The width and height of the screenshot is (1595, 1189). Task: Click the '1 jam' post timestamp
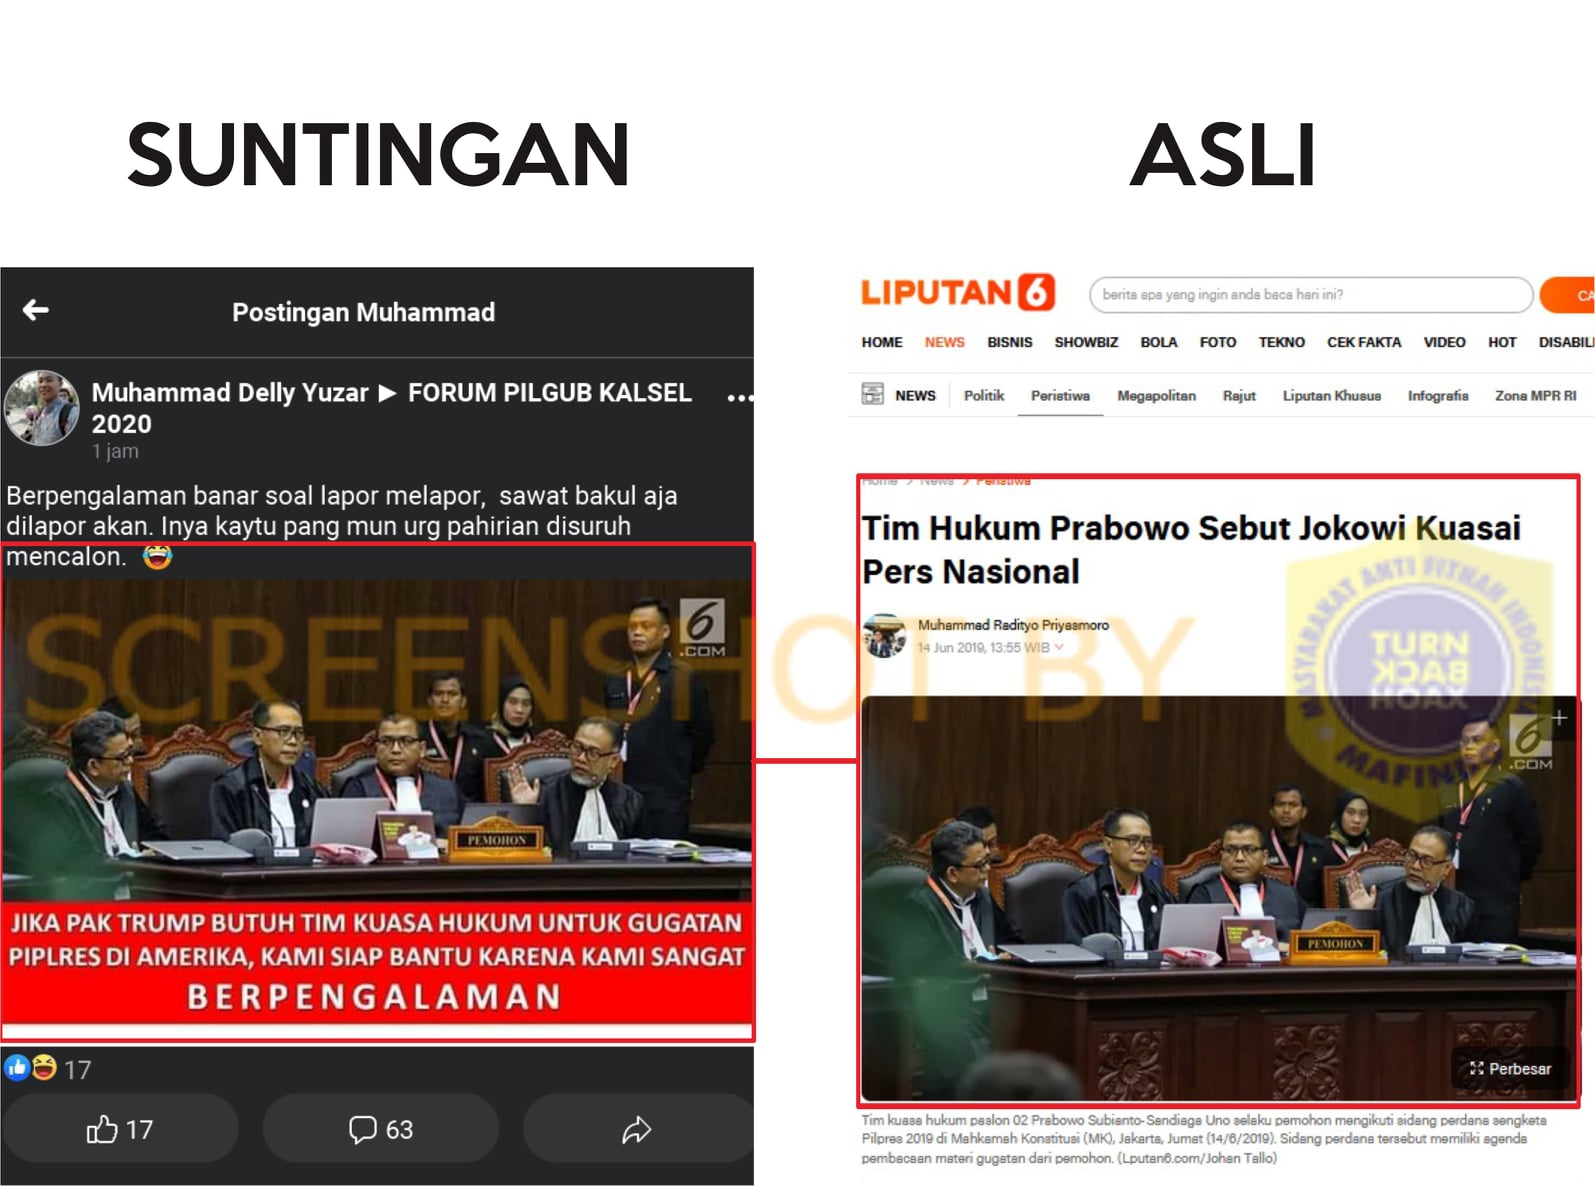[x=115, y=451]
